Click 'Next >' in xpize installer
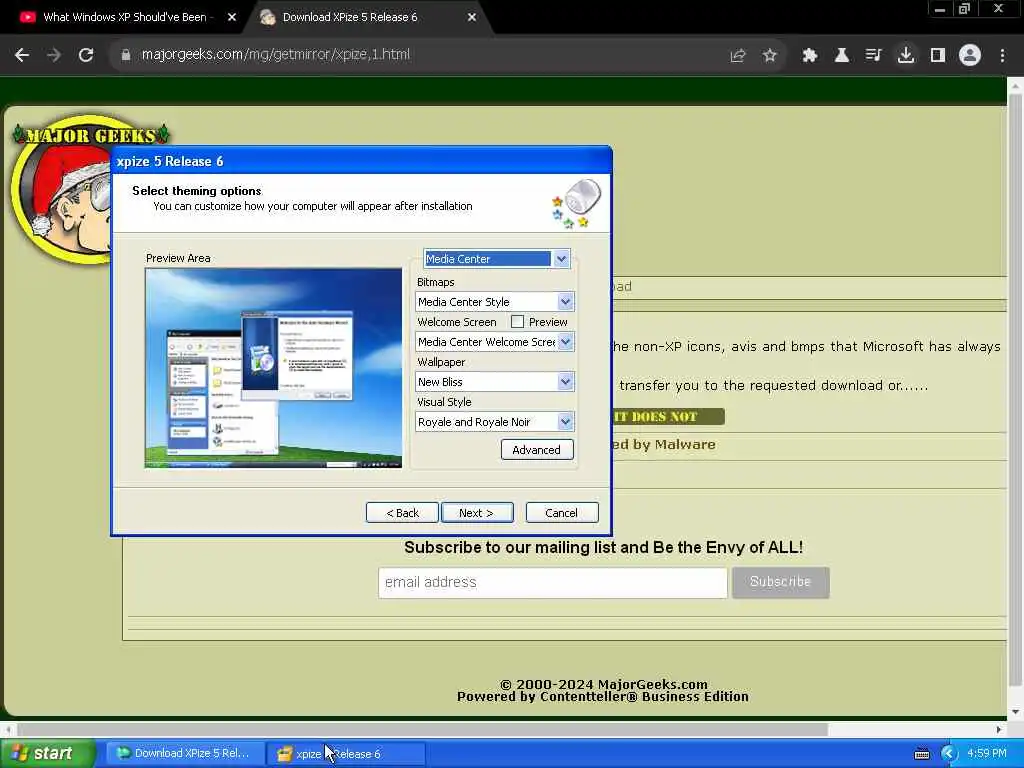The height and width of the screenshot is (768, 1024). tap(477, 513)
